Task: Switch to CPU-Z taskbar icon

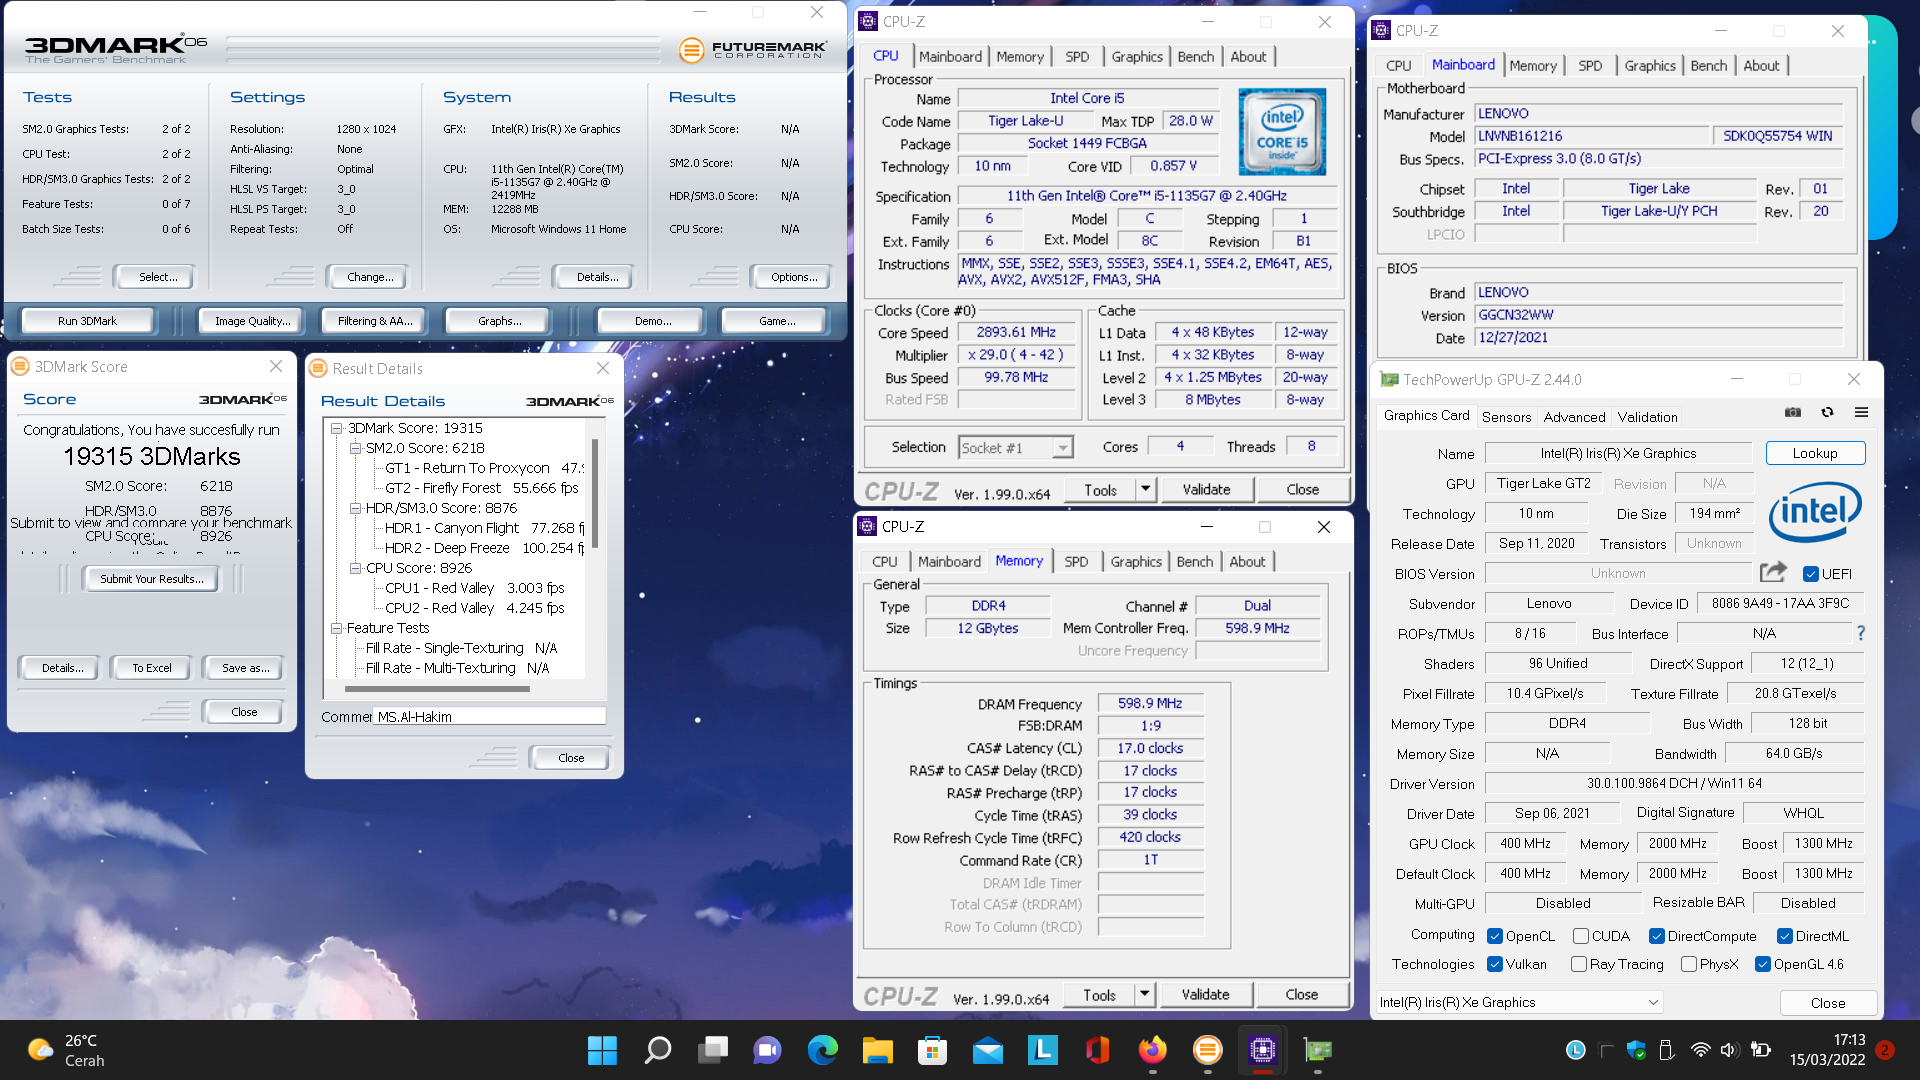Action: (x=1263, y=1050)
